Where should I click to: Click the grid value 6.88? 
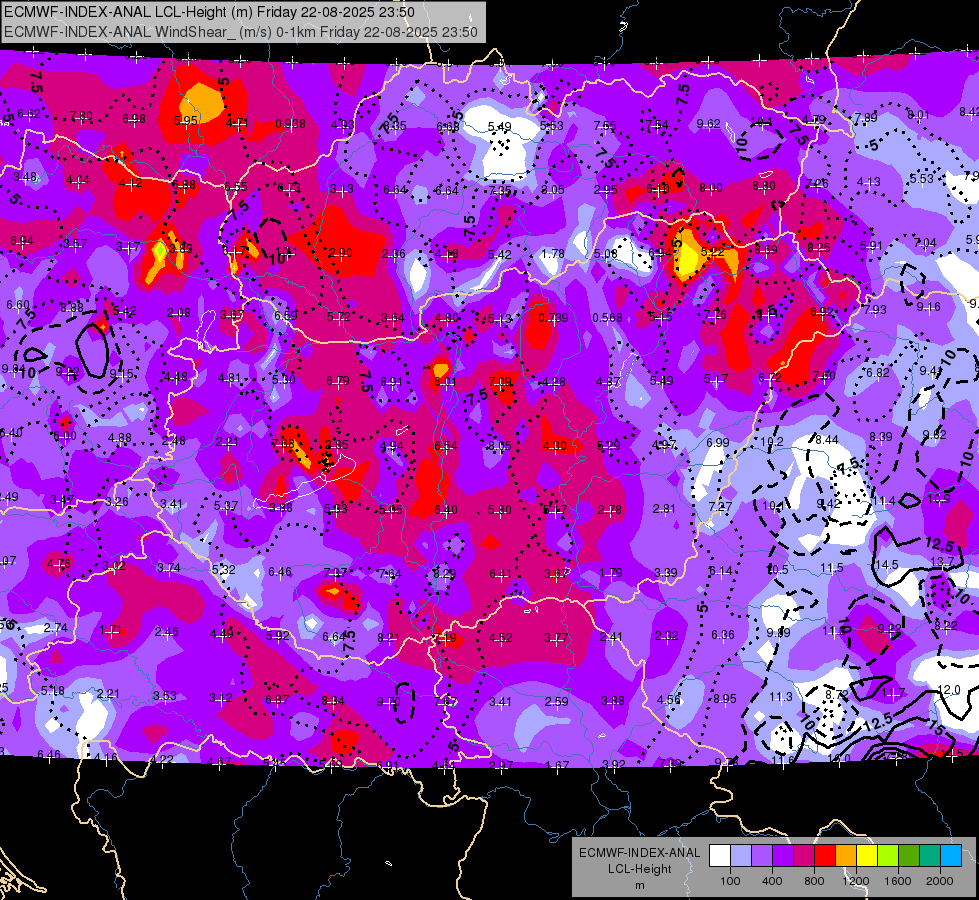[x=184, y=185]
